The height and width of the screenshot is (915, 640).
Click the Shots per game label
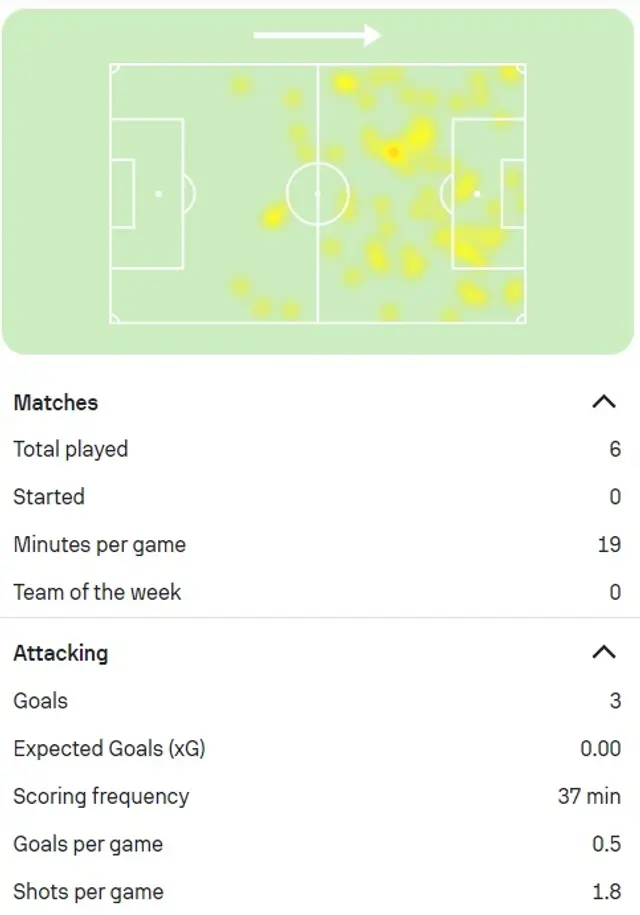click(x=88, y=891)
